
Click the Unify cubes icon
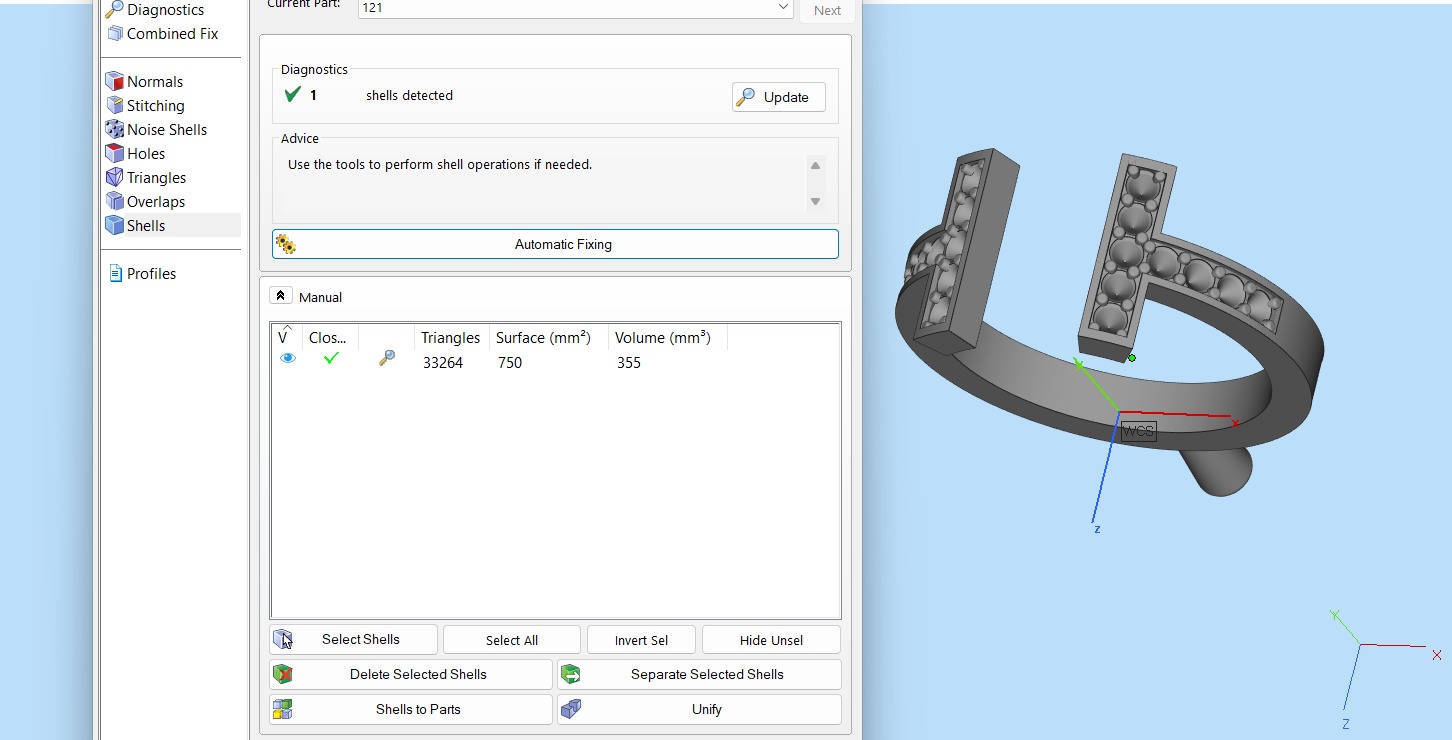[x=571, y=709]
